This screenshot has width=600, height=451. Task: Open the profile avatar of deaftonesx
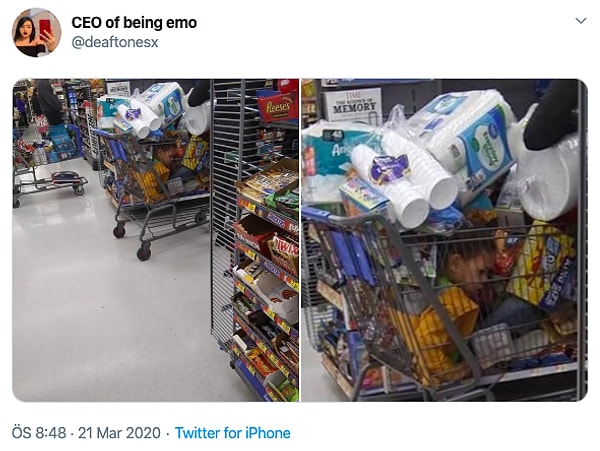pos(36,33)
